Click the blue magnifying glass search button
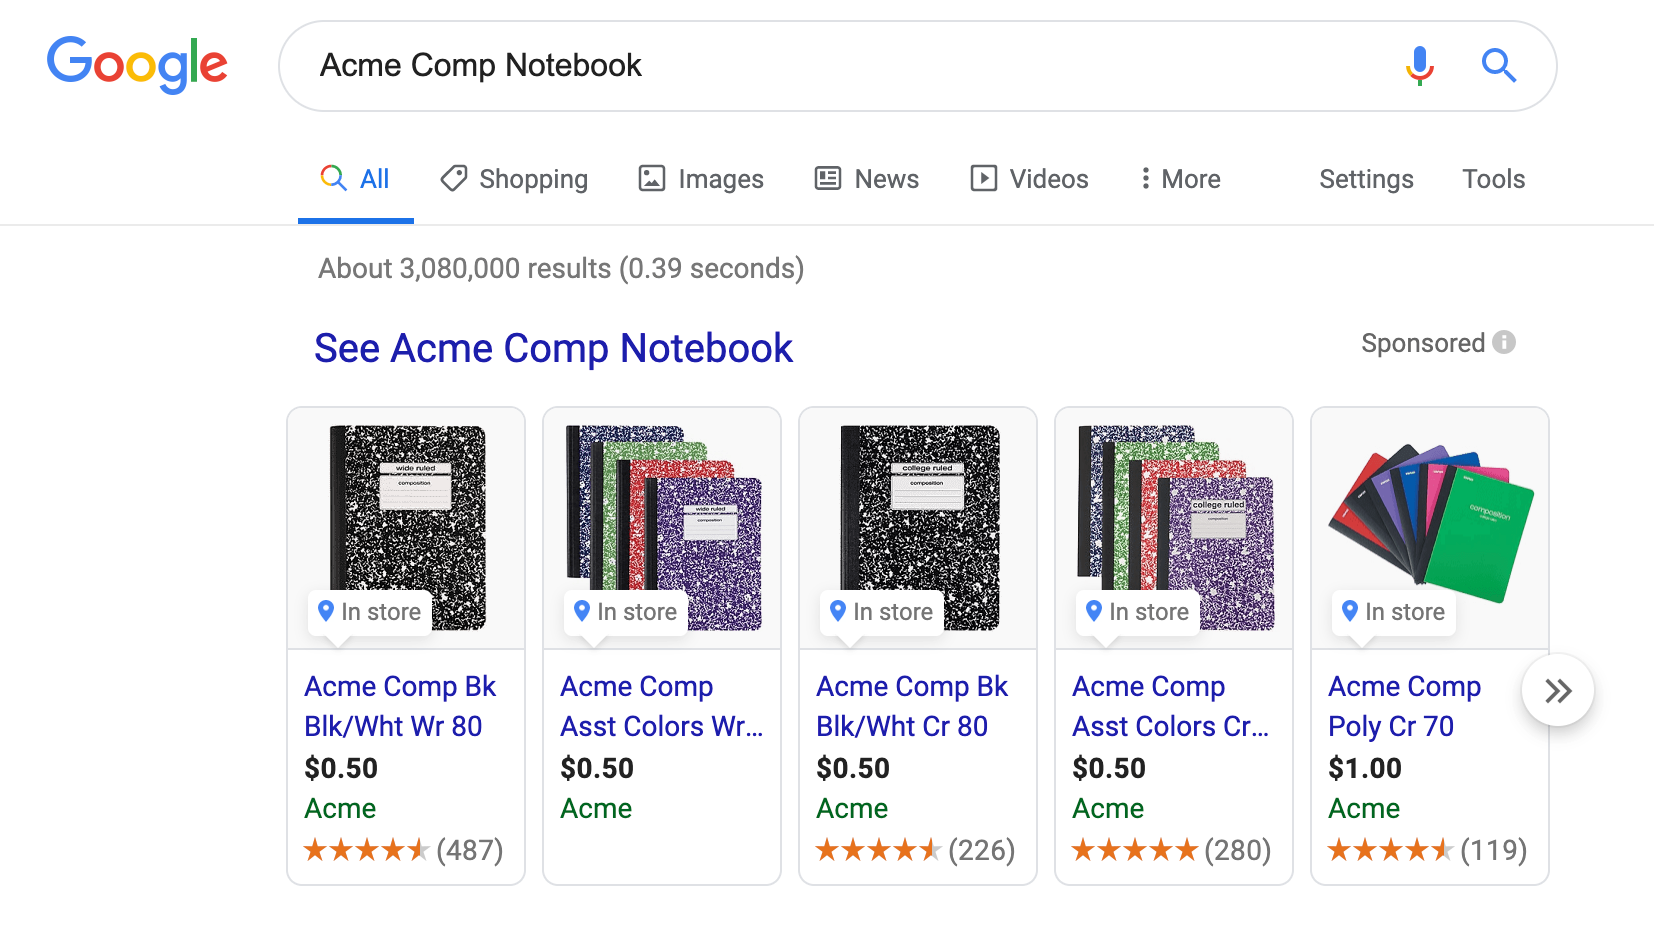The image size is (1654, 928). pos(1498,66)
